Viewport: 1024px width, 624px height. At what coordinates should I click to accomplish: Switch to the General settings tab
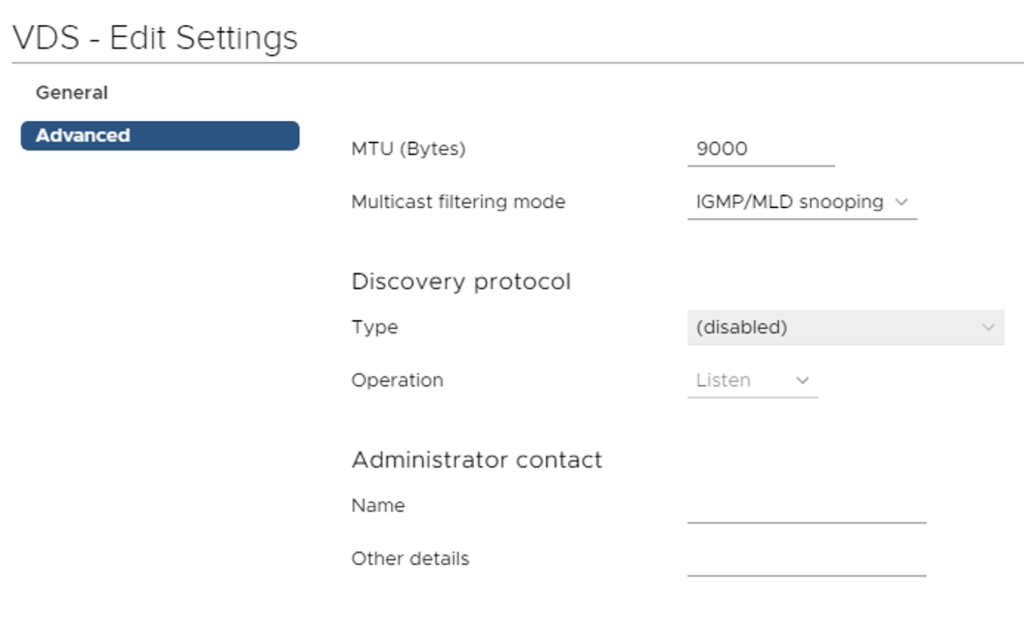pyautogui.click(x=72, y=93)
